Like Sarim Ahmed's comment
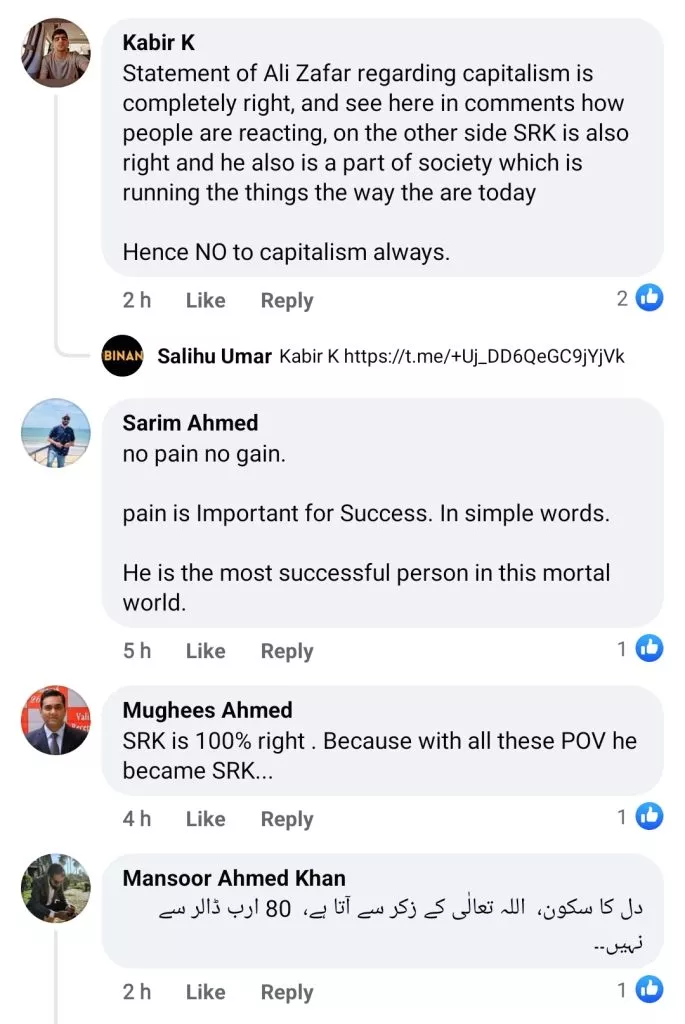 coord(205,651)
